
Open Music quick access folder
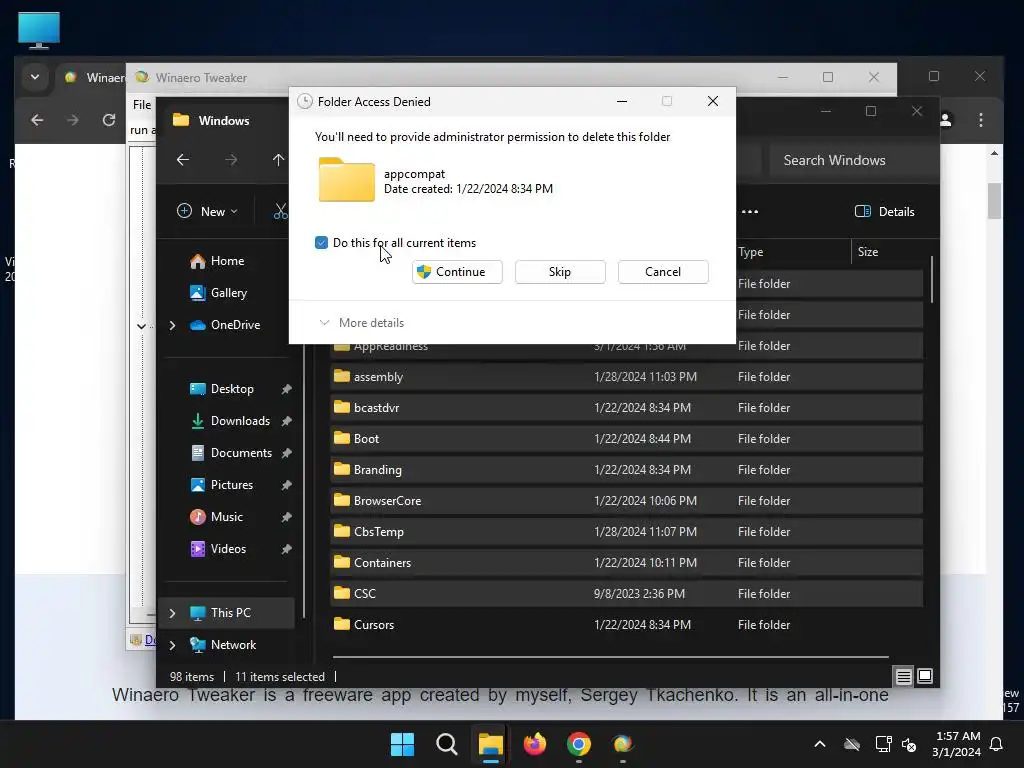[x=226, y=517]
